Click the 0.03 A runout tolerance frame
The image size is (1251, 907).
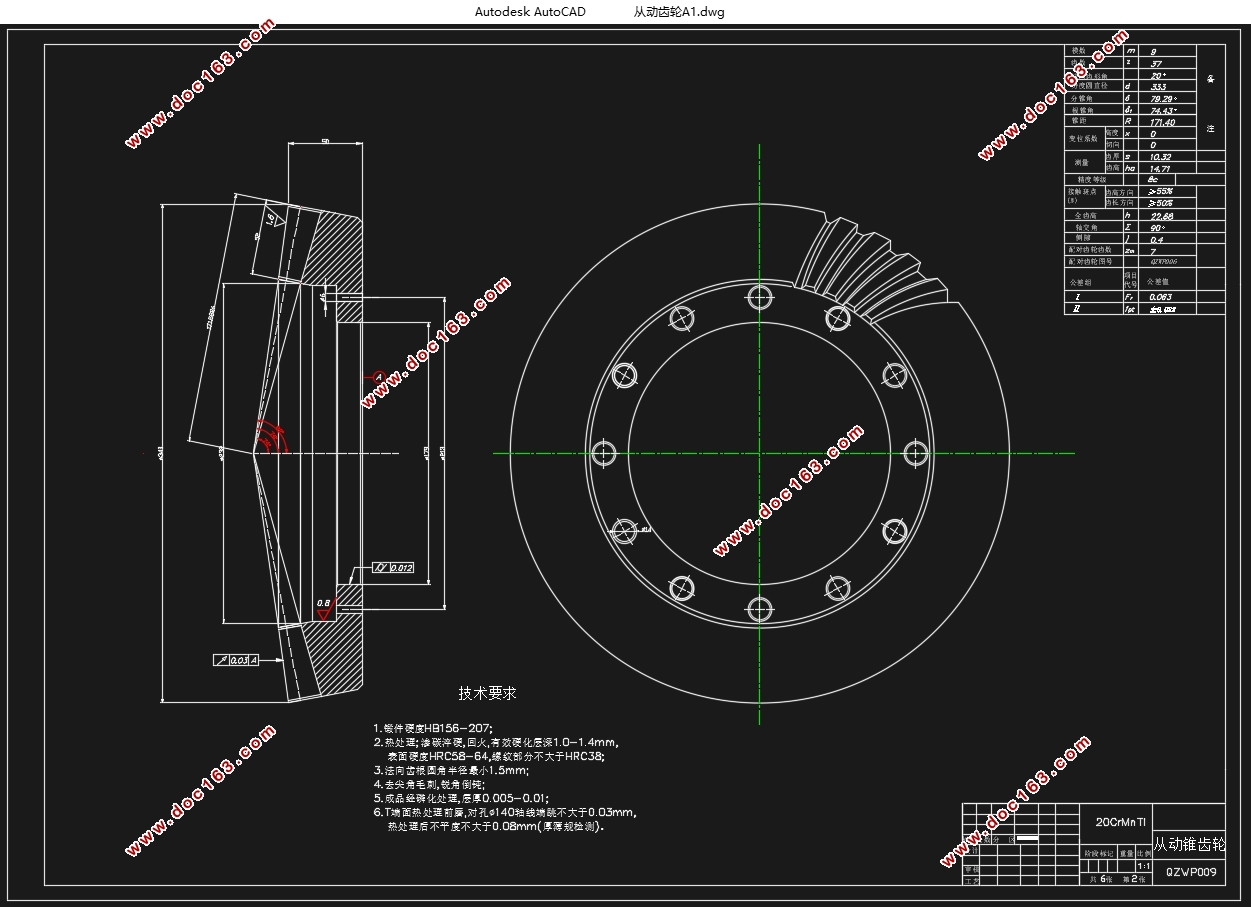(236, 660)
